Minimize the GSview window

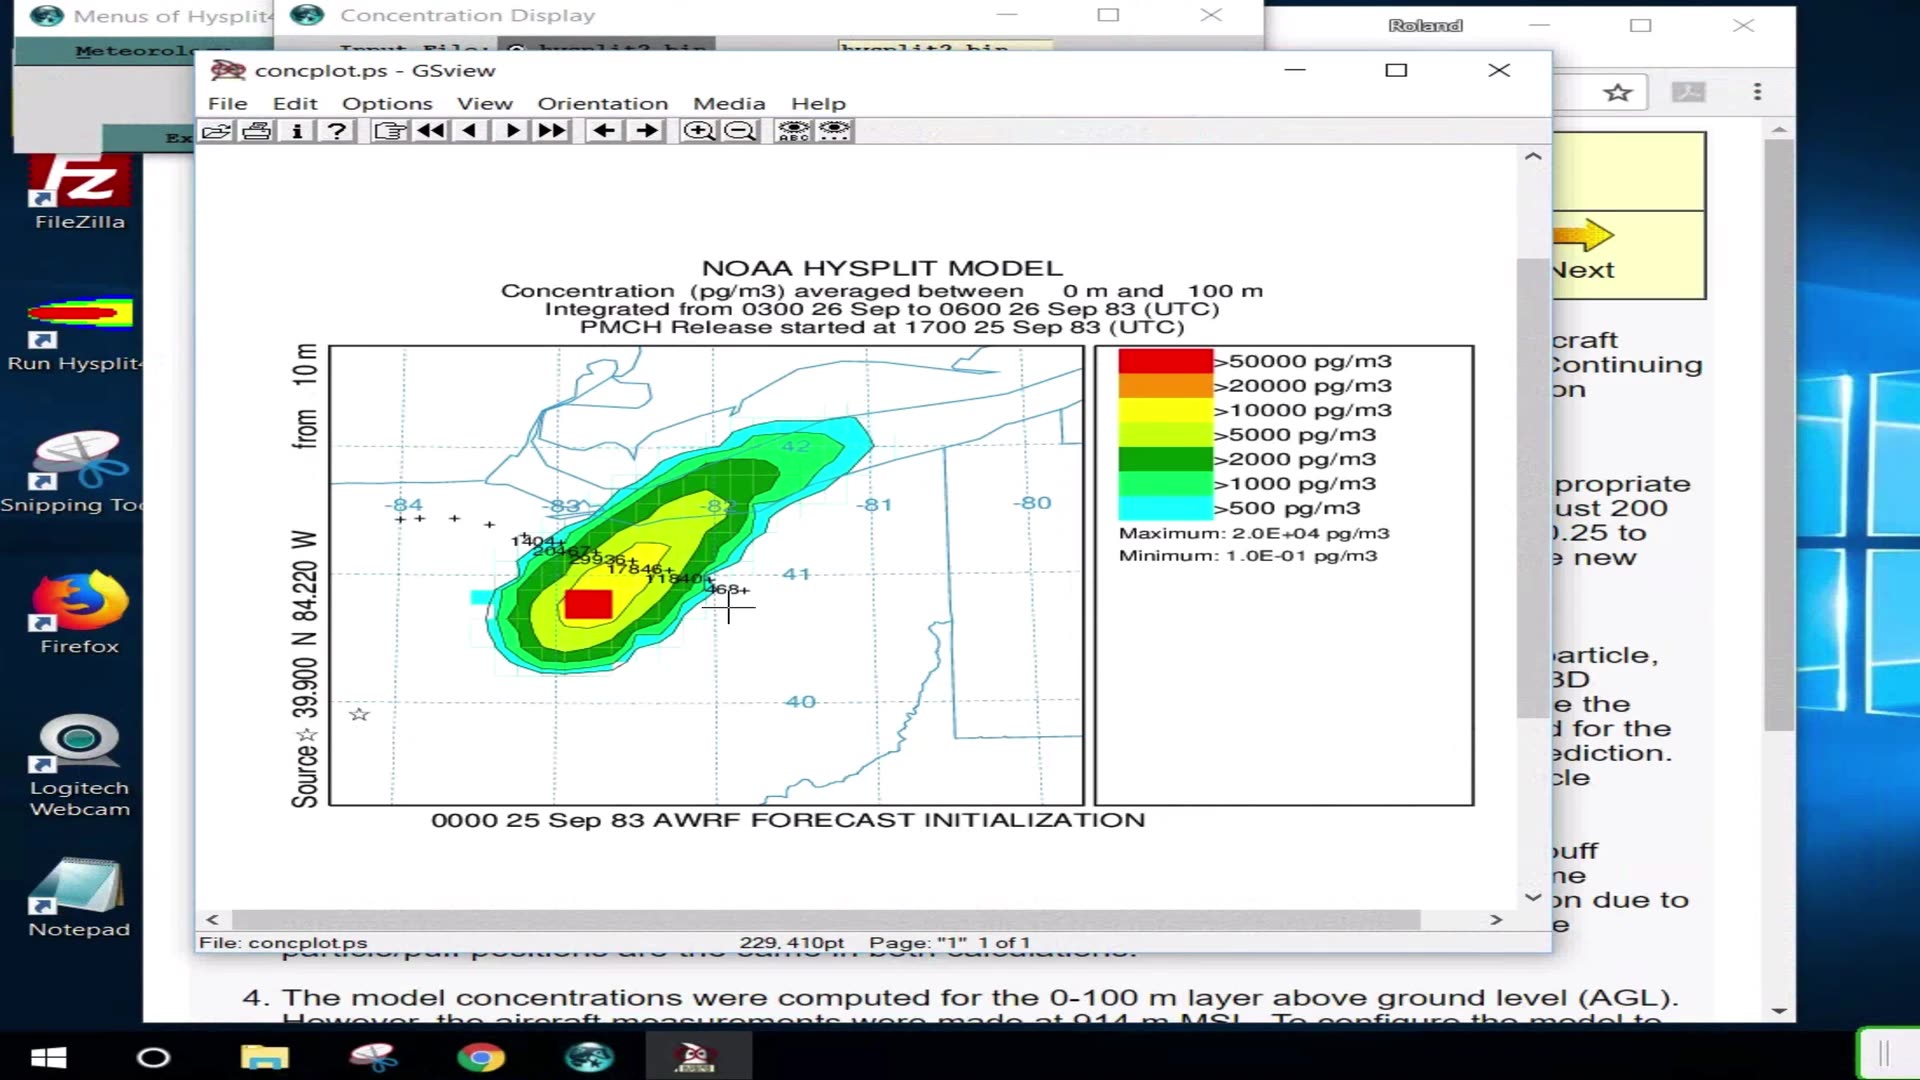[x=1295, y=70]
